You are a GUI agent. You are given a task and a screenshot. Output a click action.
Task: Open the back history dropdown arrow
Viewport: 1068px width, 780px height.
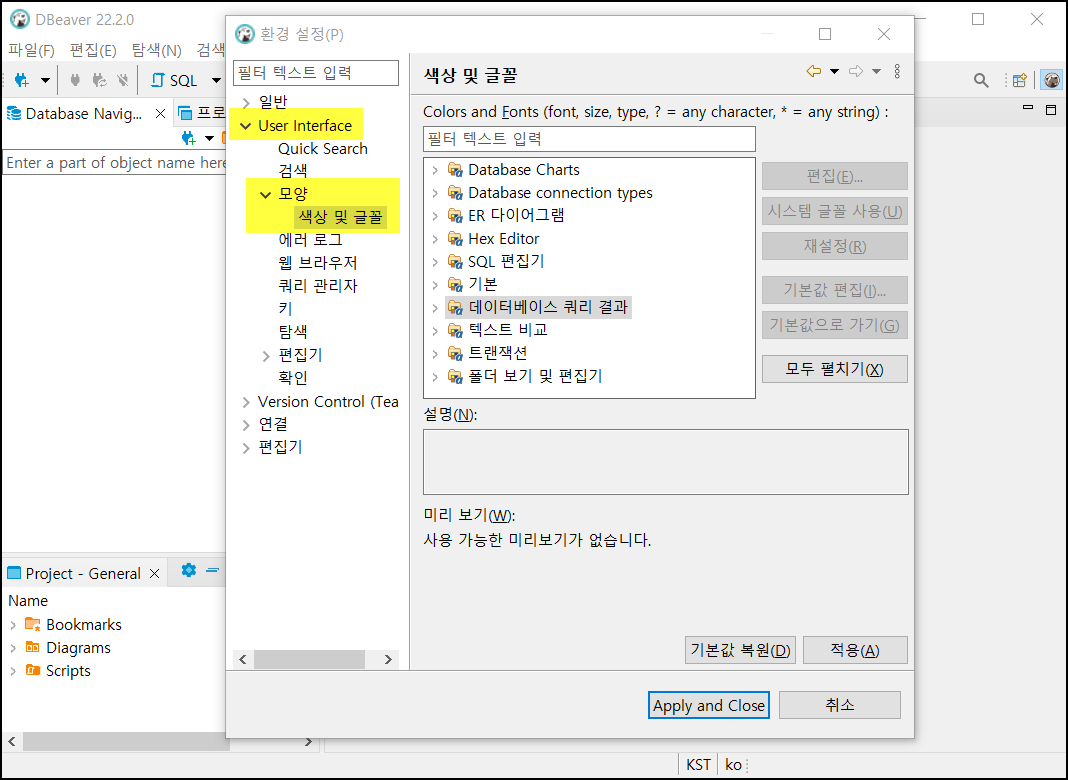click(834, 72)
